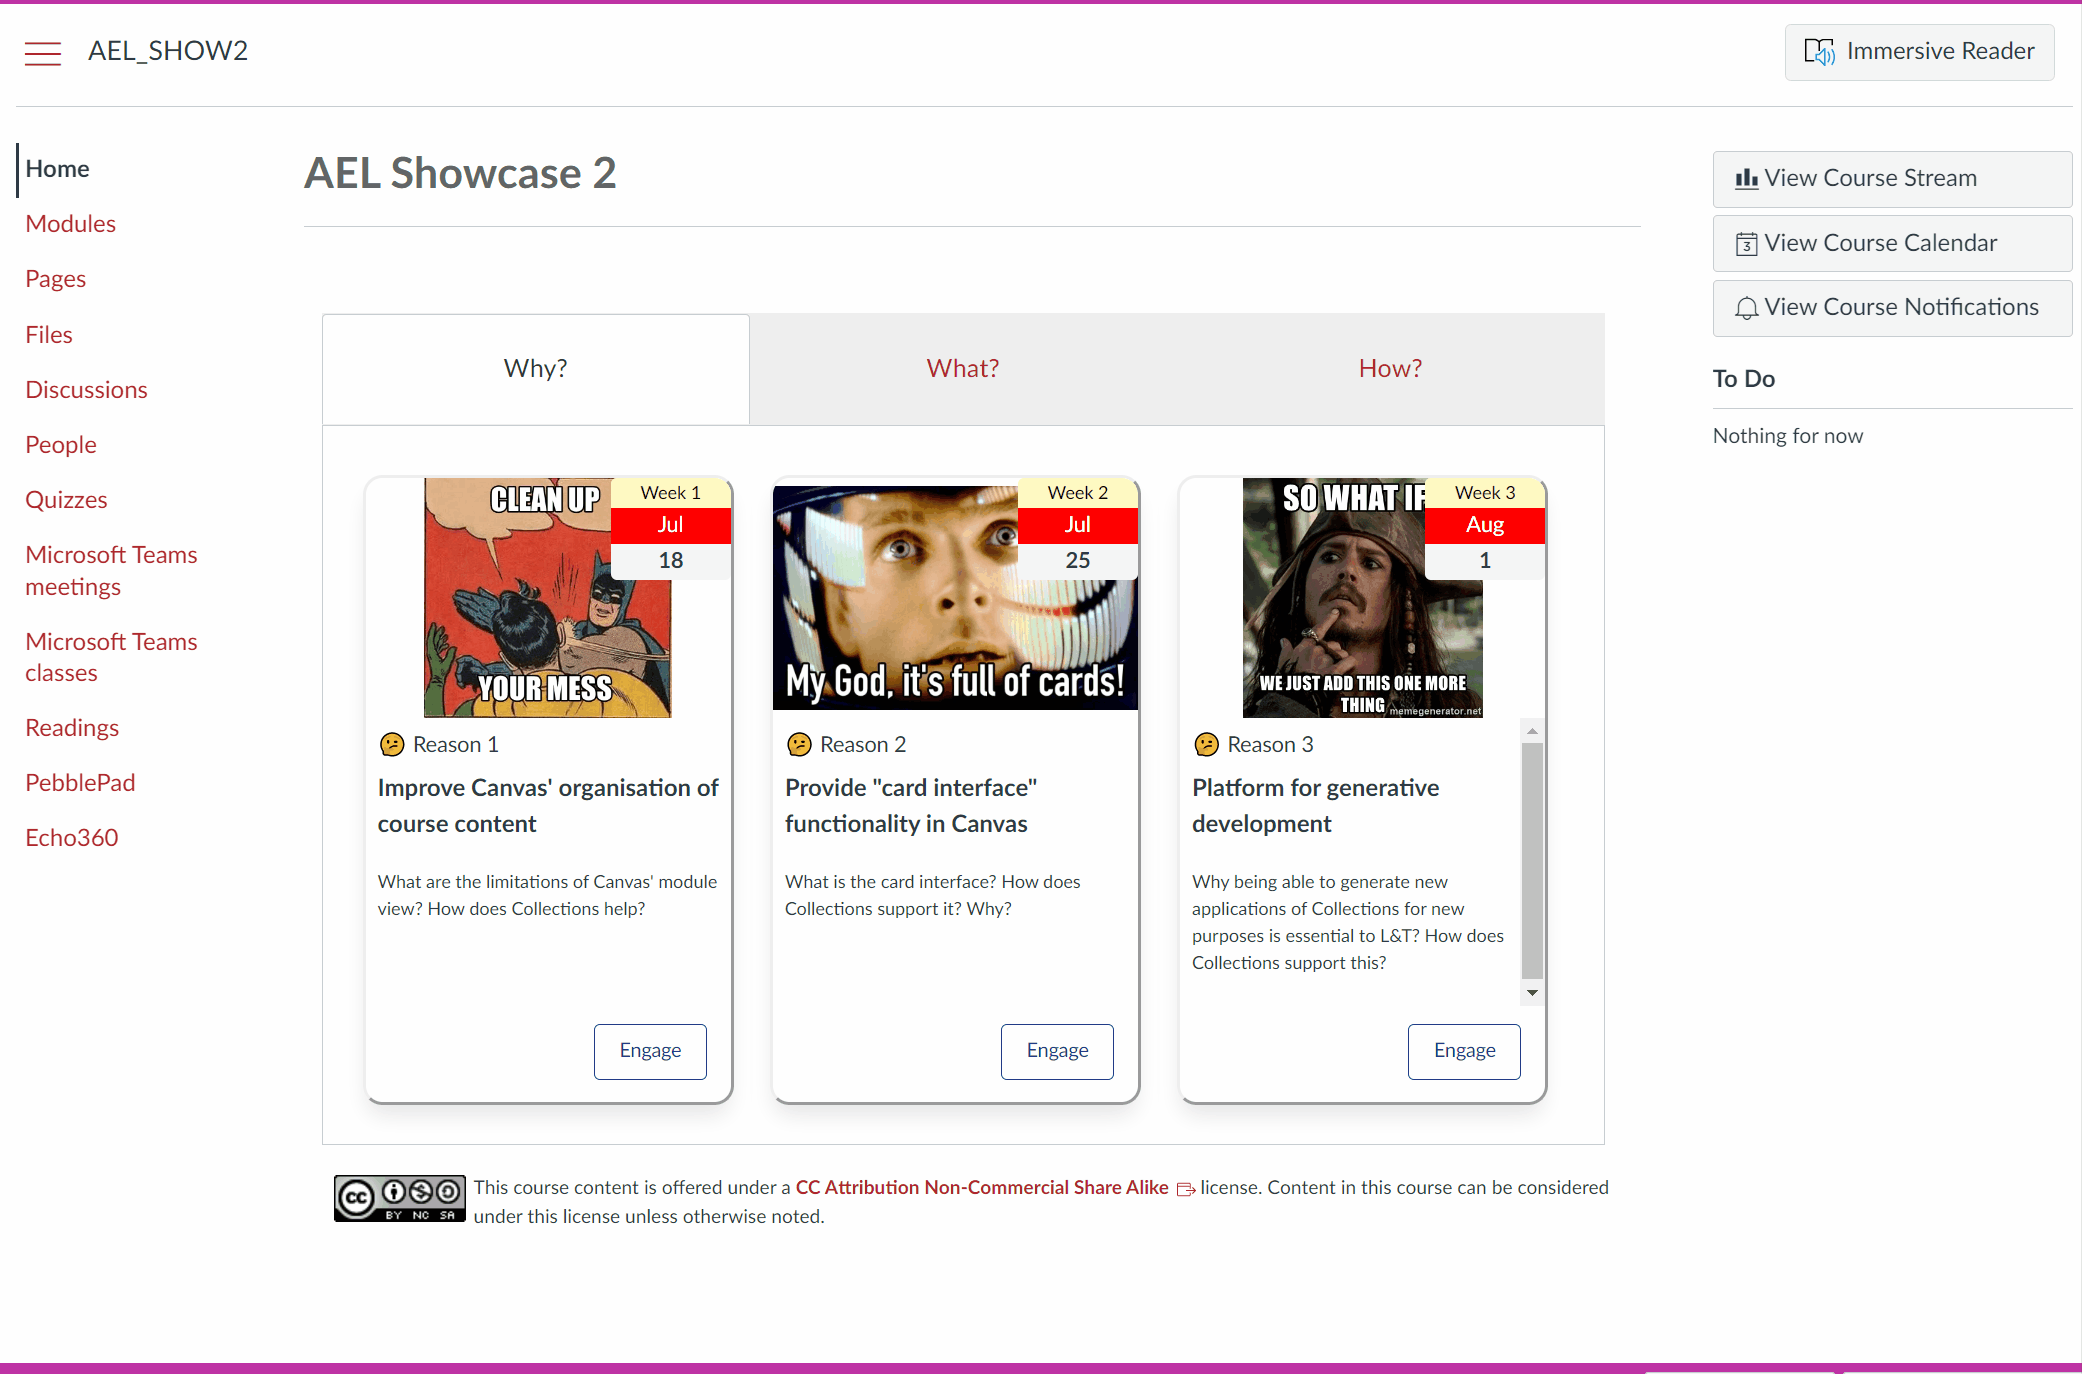Open CC Attribution Non-Commercial Share Alike link
The image size is (2082, 1374).
[x=981, y=1187]
